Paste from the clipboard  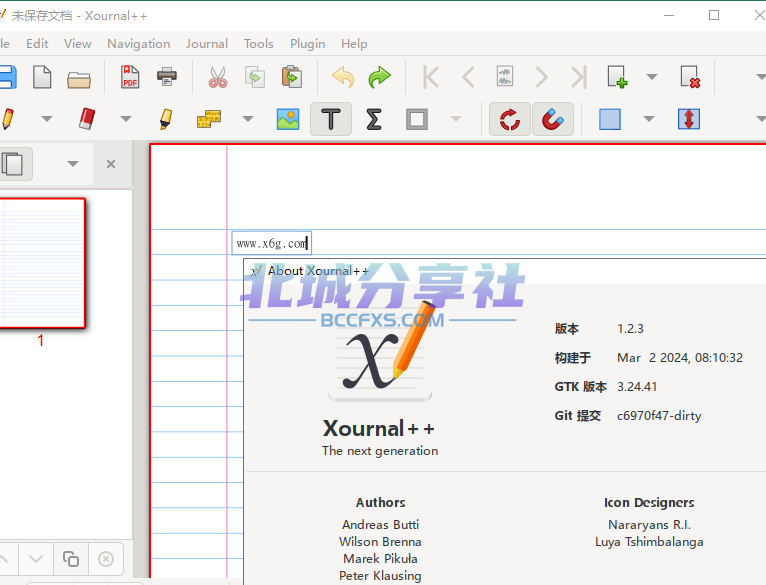click(x=292, y=77)
